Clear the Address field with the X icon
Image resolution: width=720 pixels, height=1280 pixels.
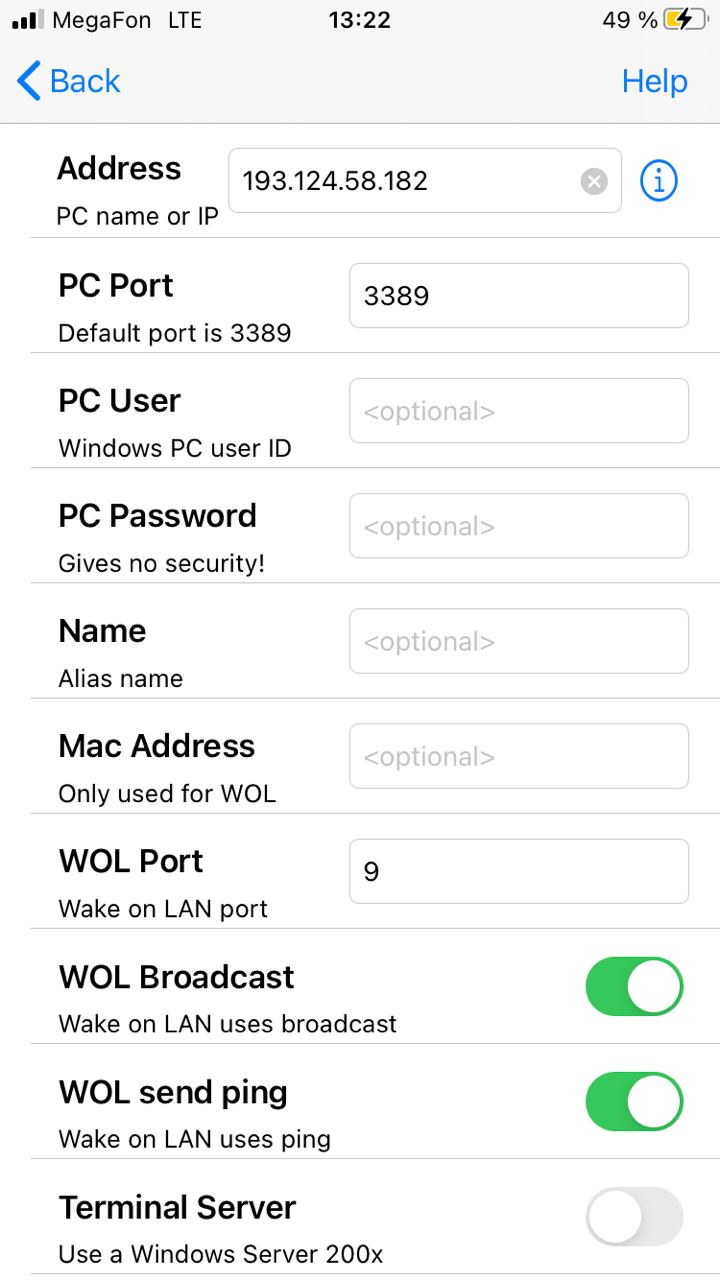594,181
